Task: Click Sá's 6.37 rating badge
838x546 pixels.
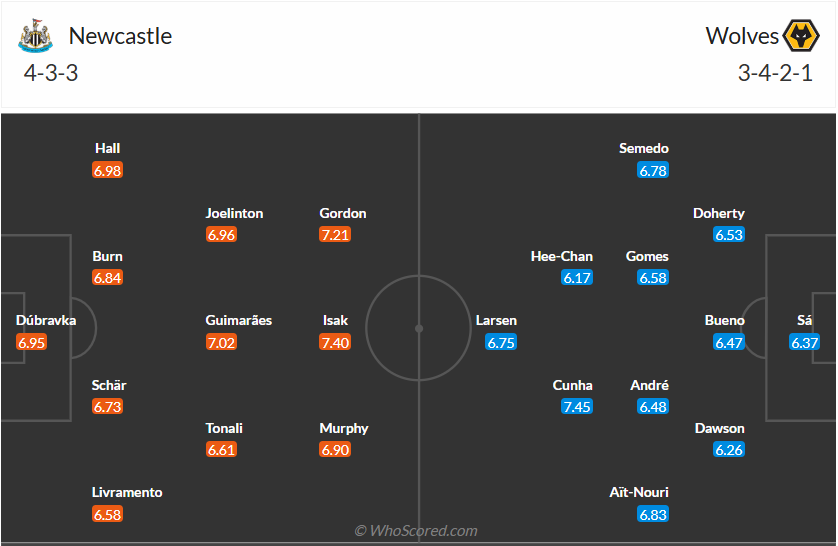Action: (x=805, y=342)
